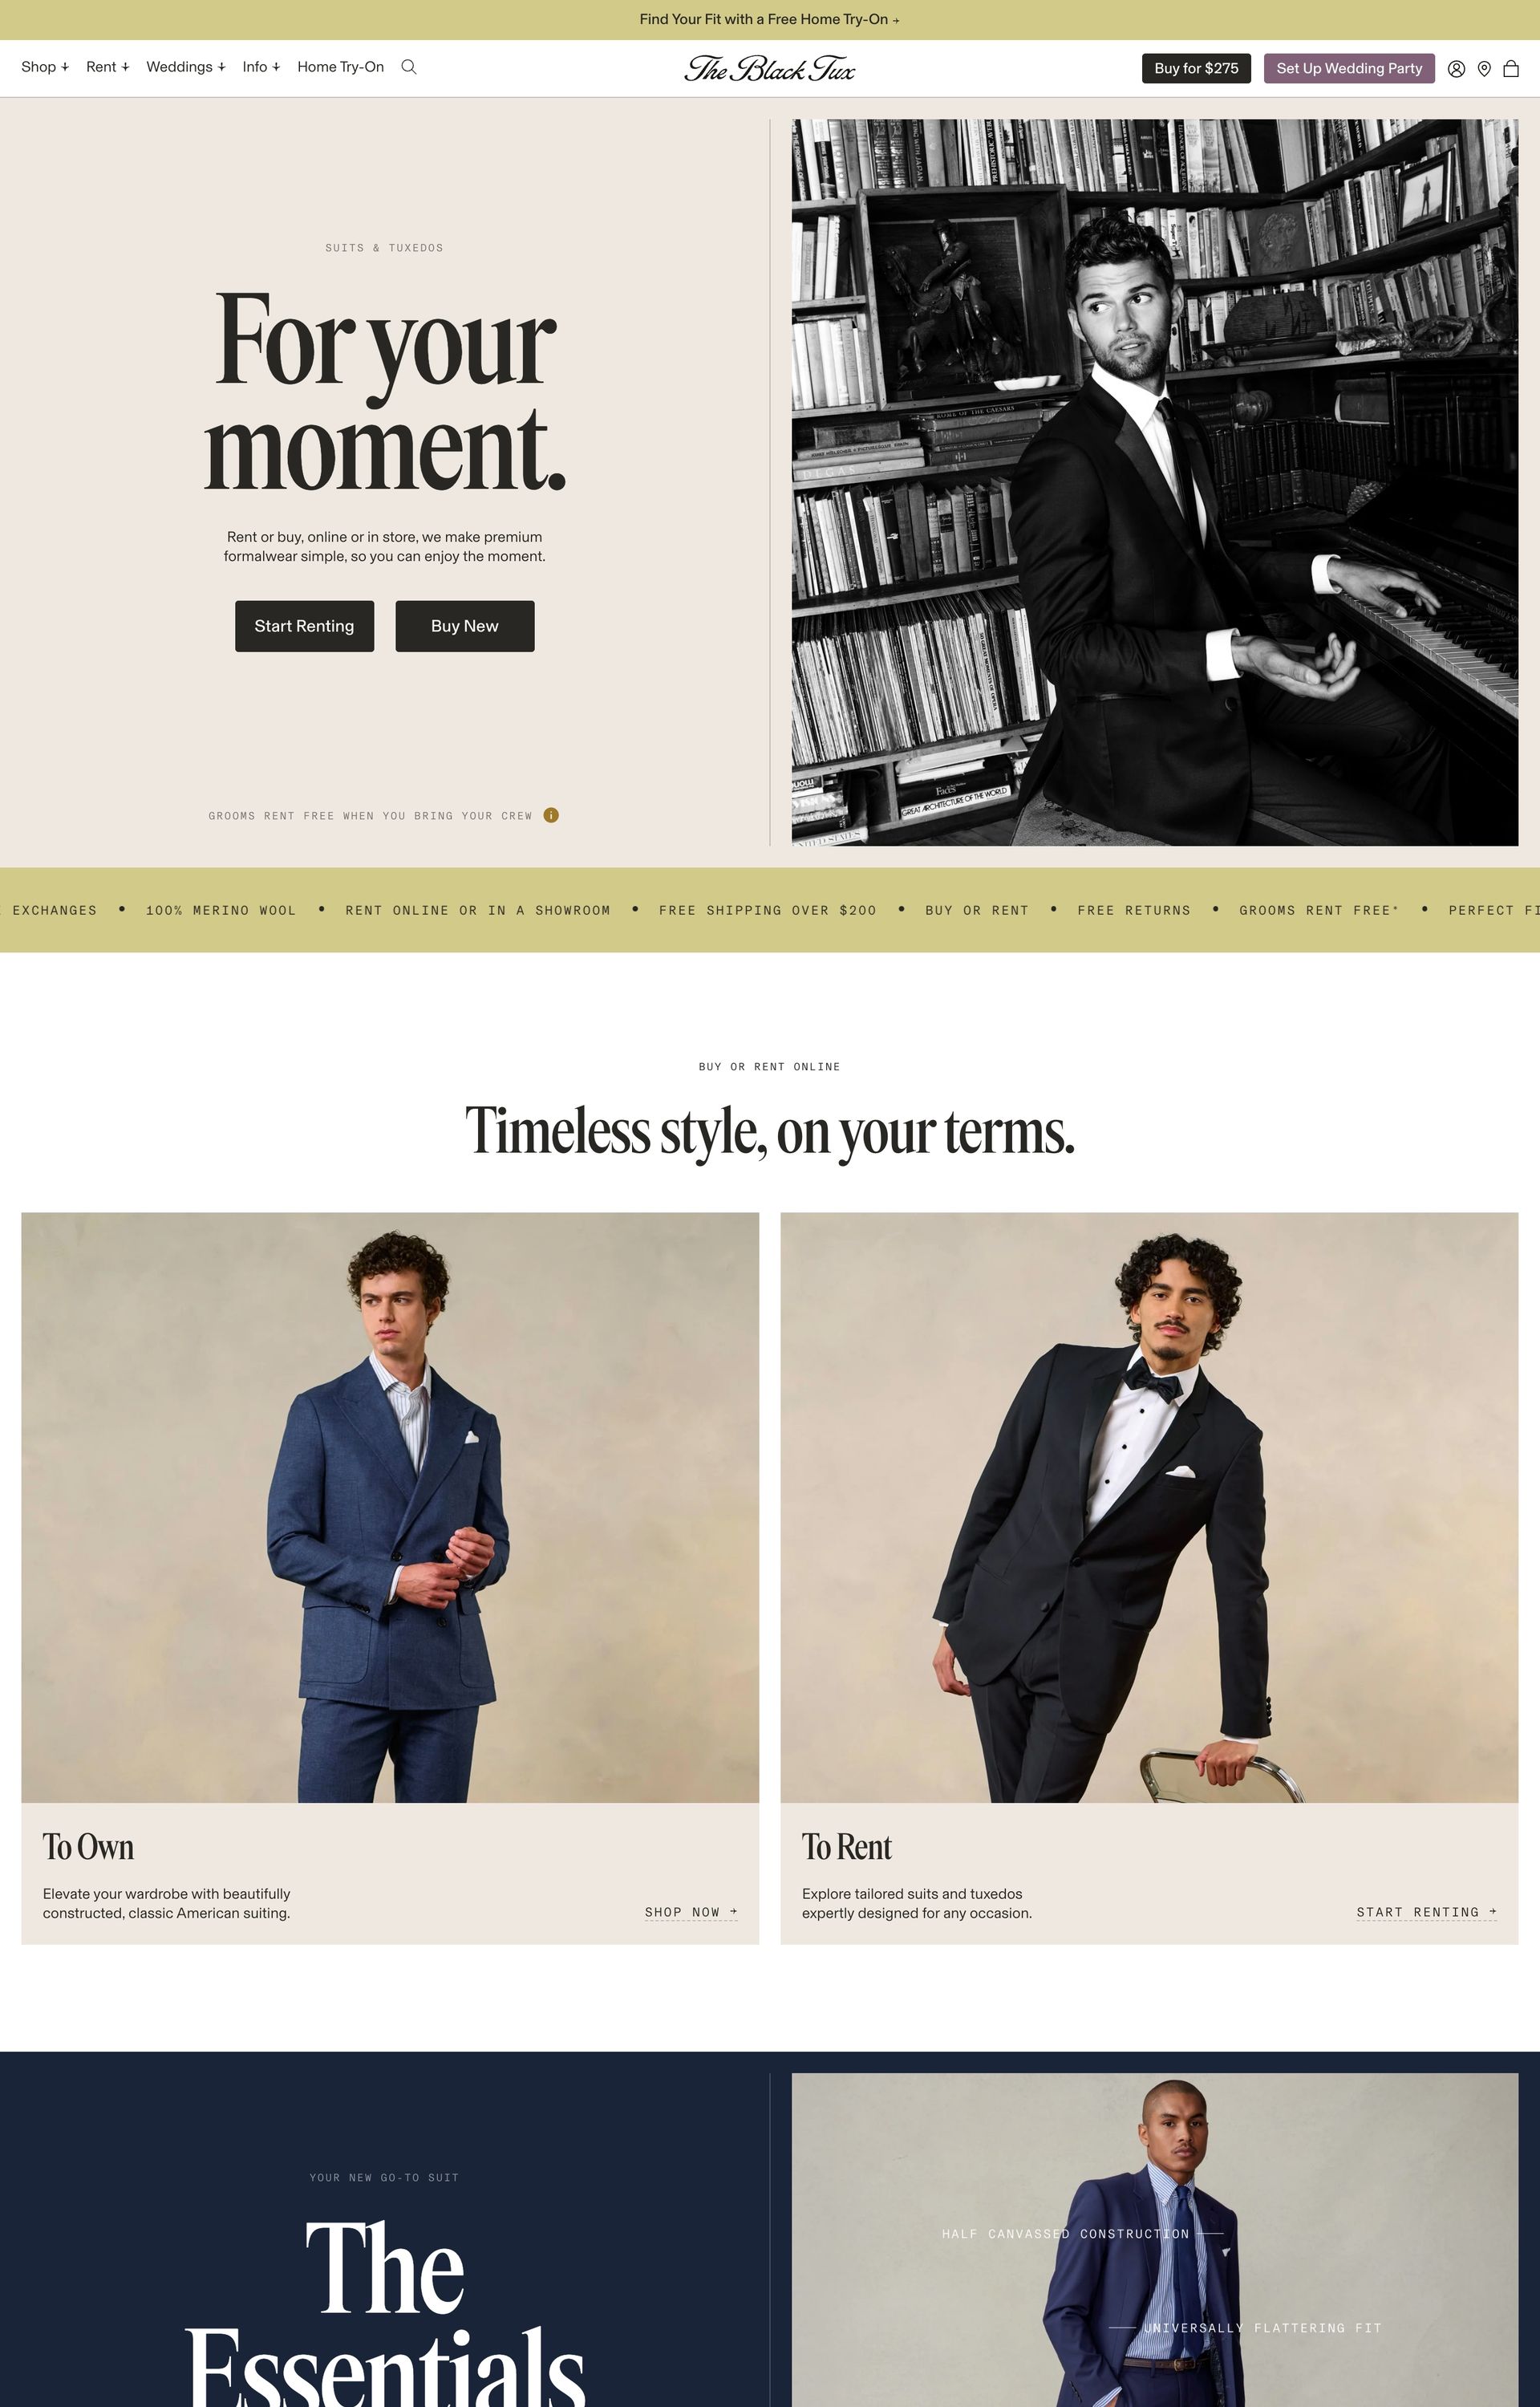The height and width of the screenshot is (2407, 1540).
Task: Open the store location pin icon
Action: pos(1484,69)
